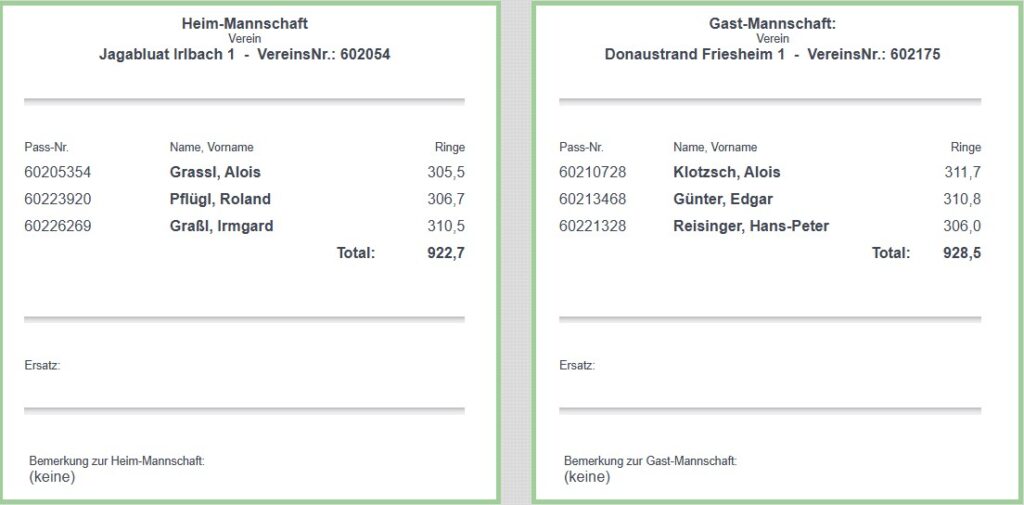Screen dimensions: 1024x505
Task: Click pass number 60226269
Action: point(58,226)
